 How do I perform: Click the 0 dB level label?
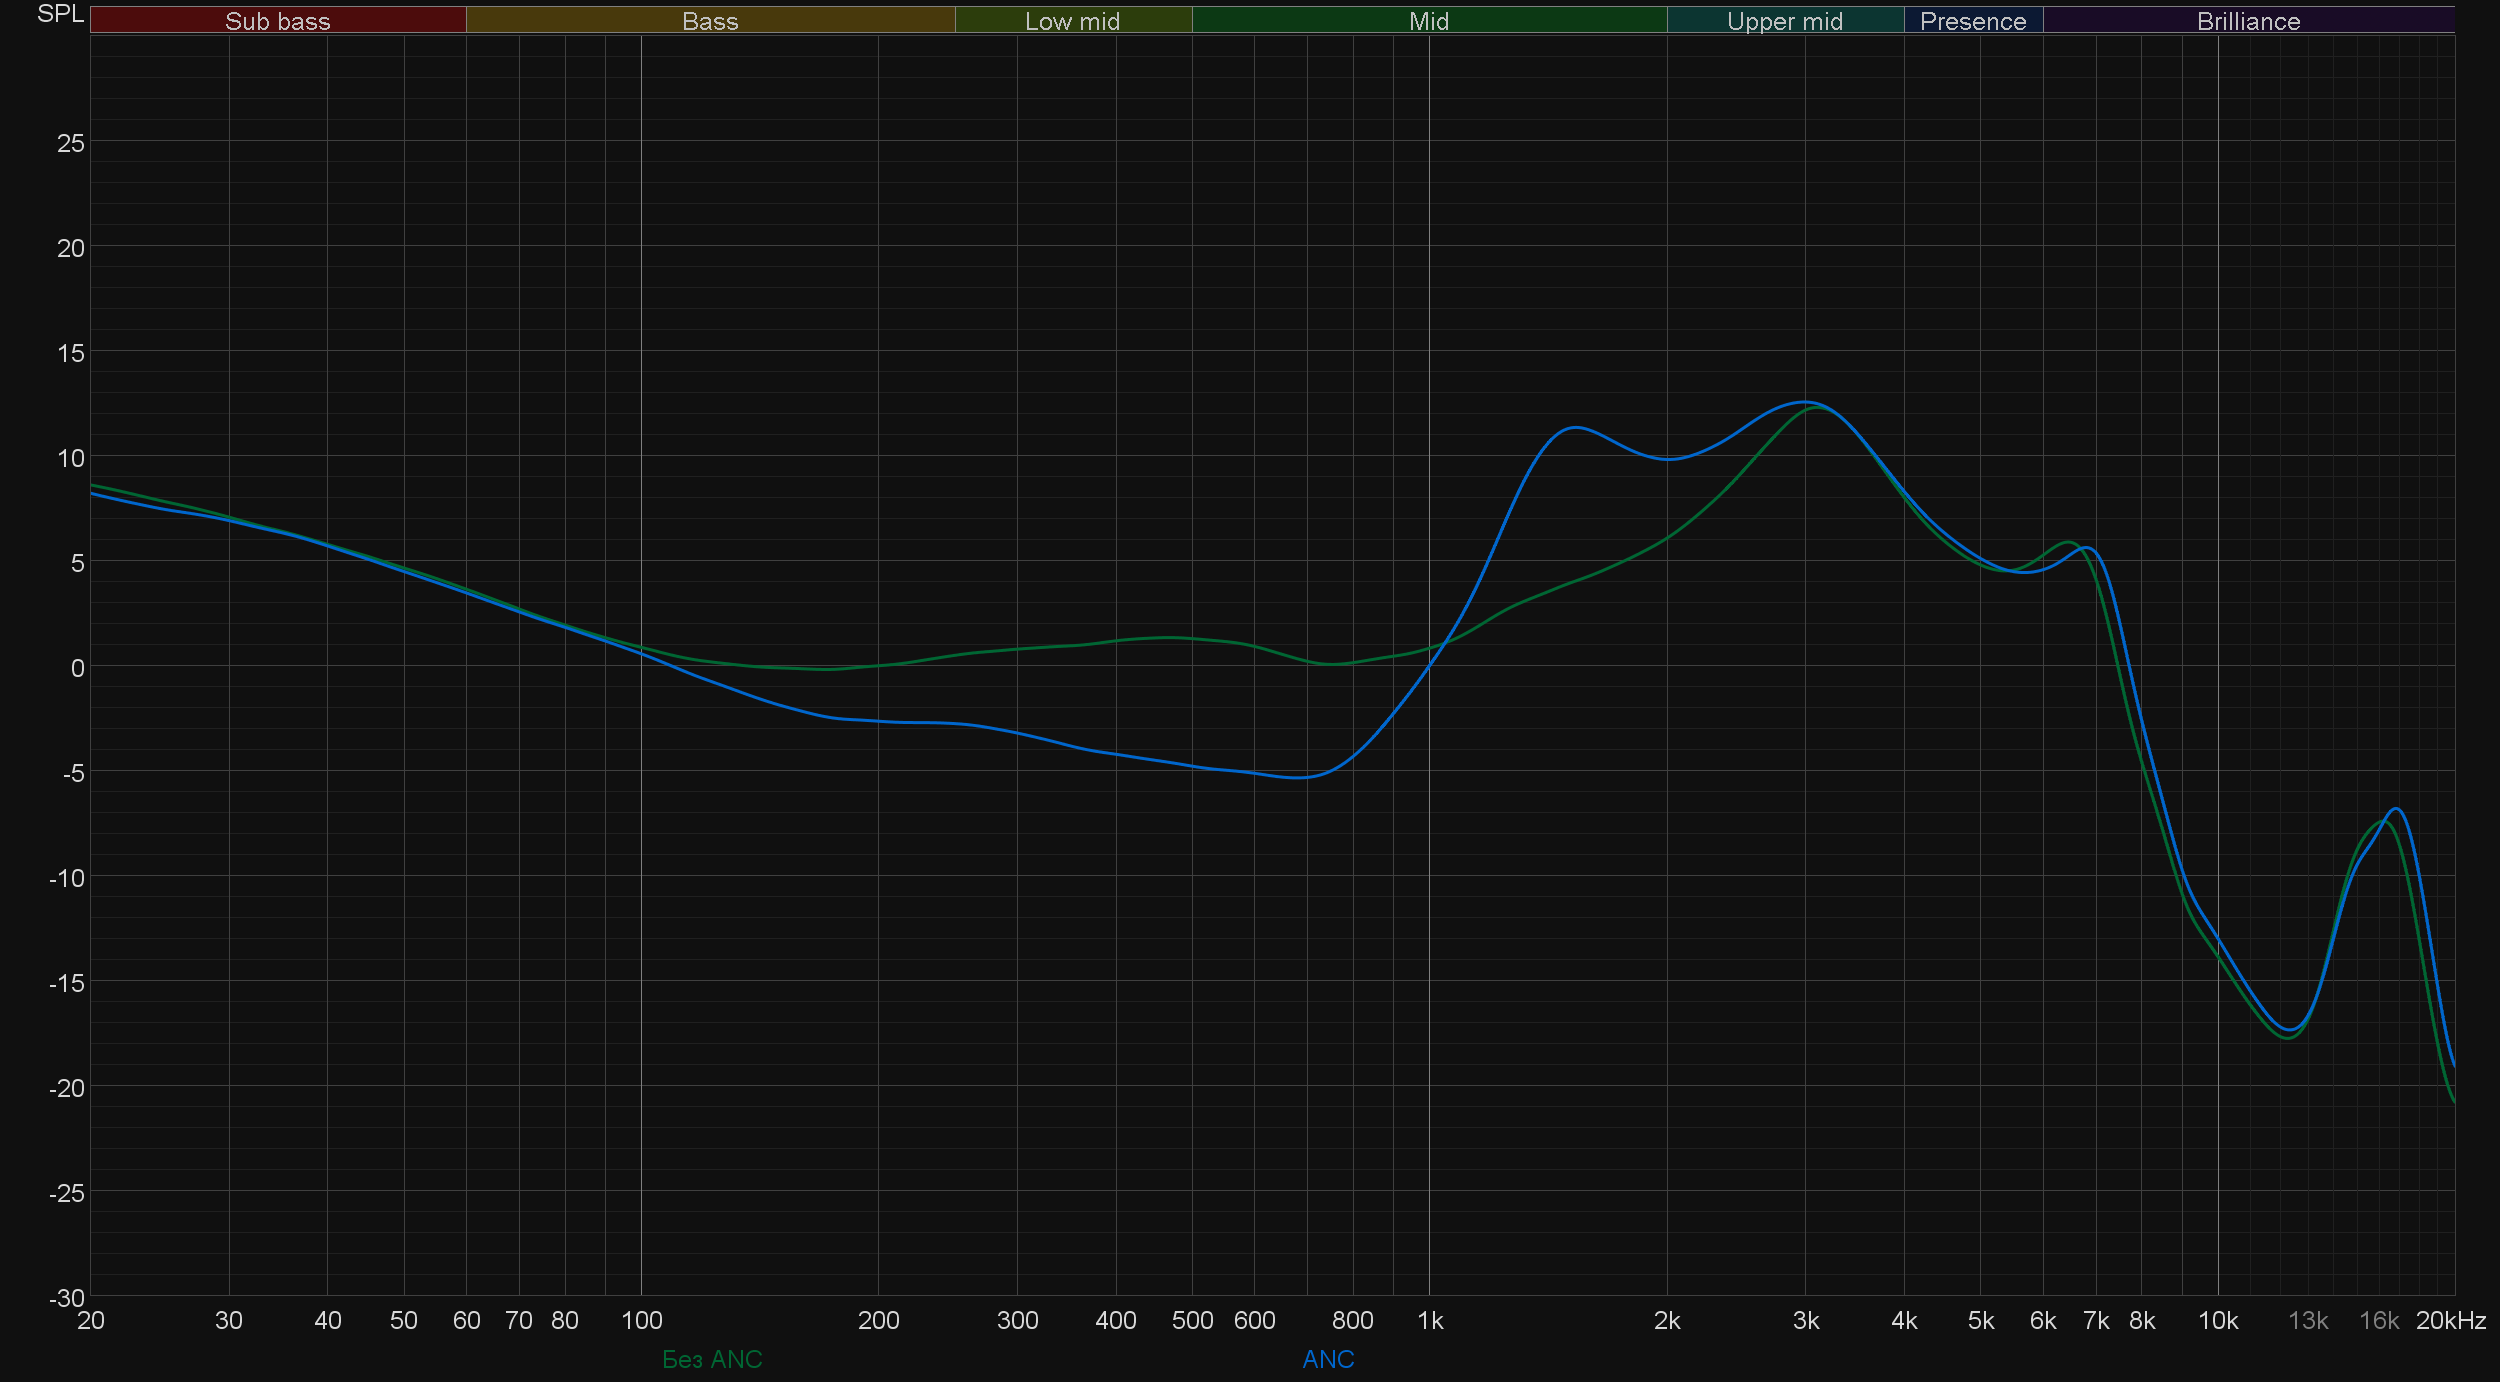pos(77,668)
